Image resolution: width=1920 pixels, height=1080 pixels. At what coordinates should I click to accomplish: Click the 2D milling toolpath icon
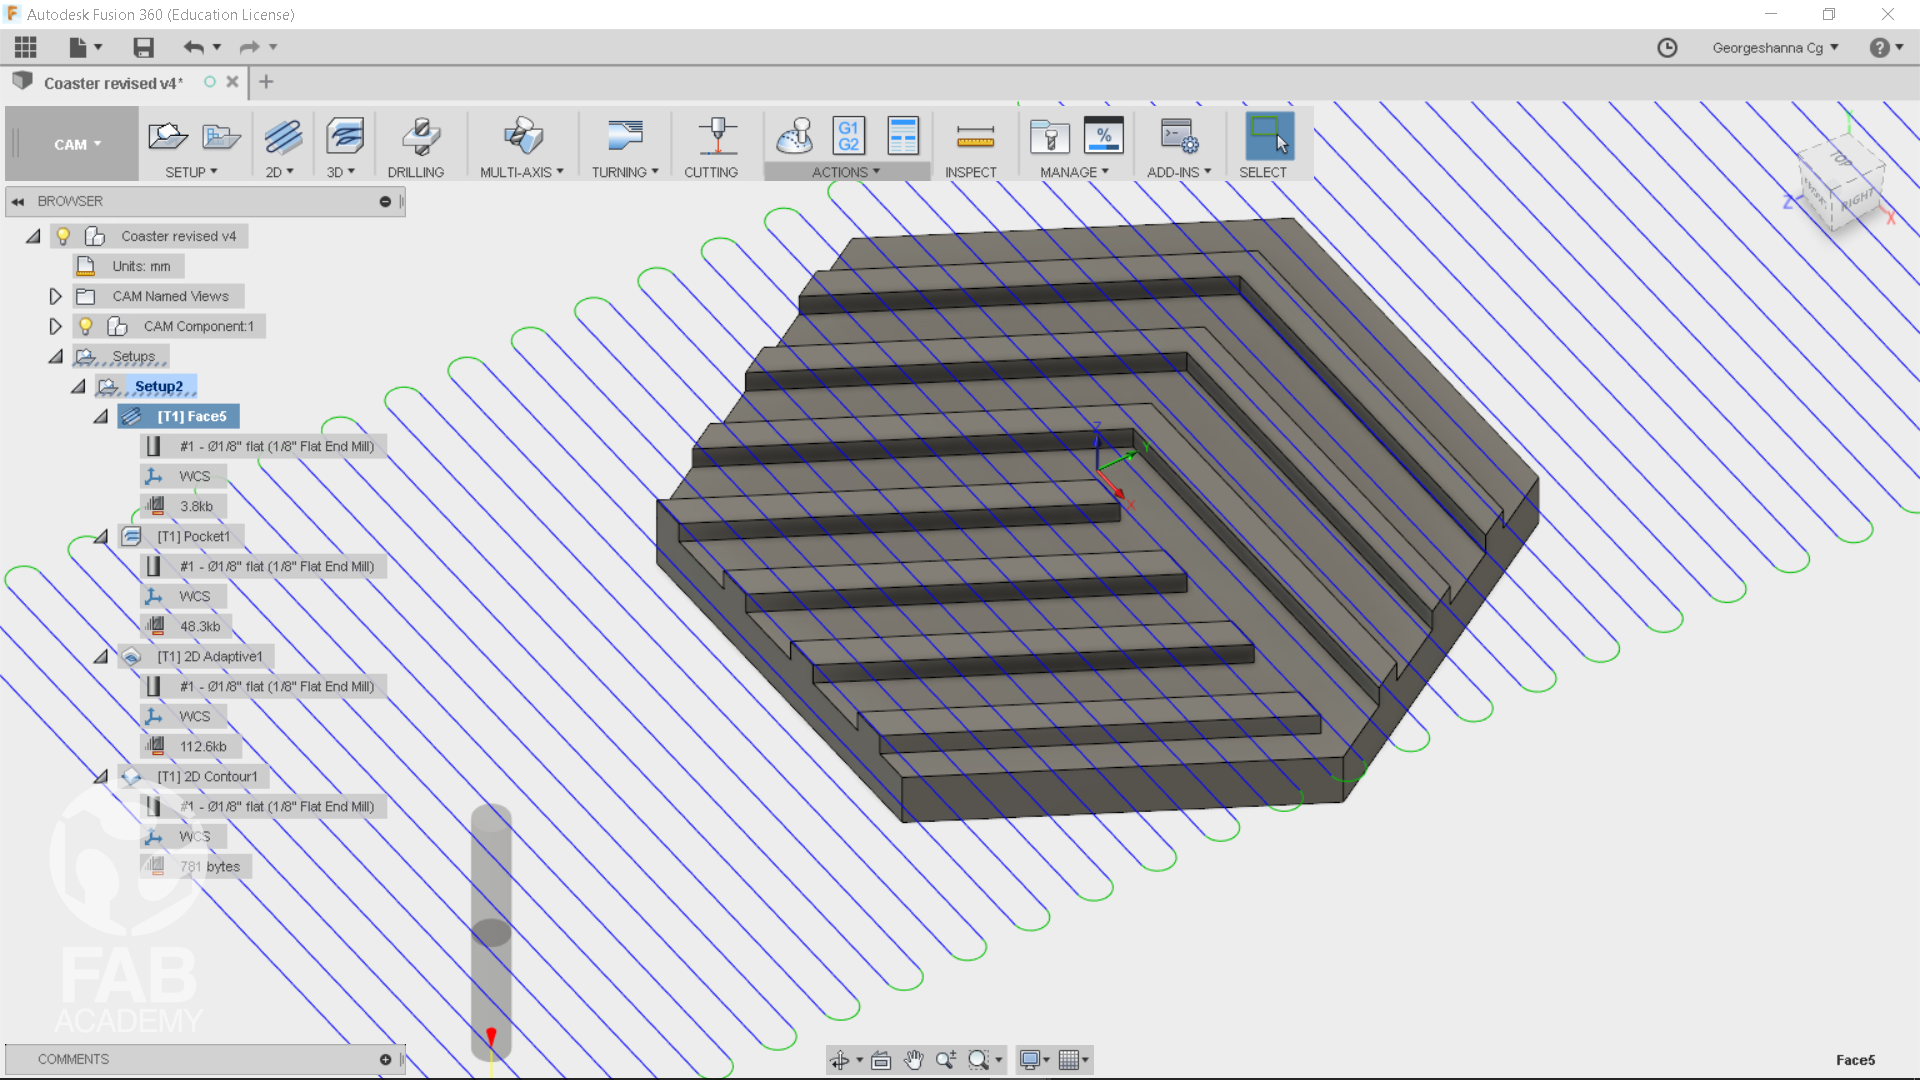coord(284,136)
